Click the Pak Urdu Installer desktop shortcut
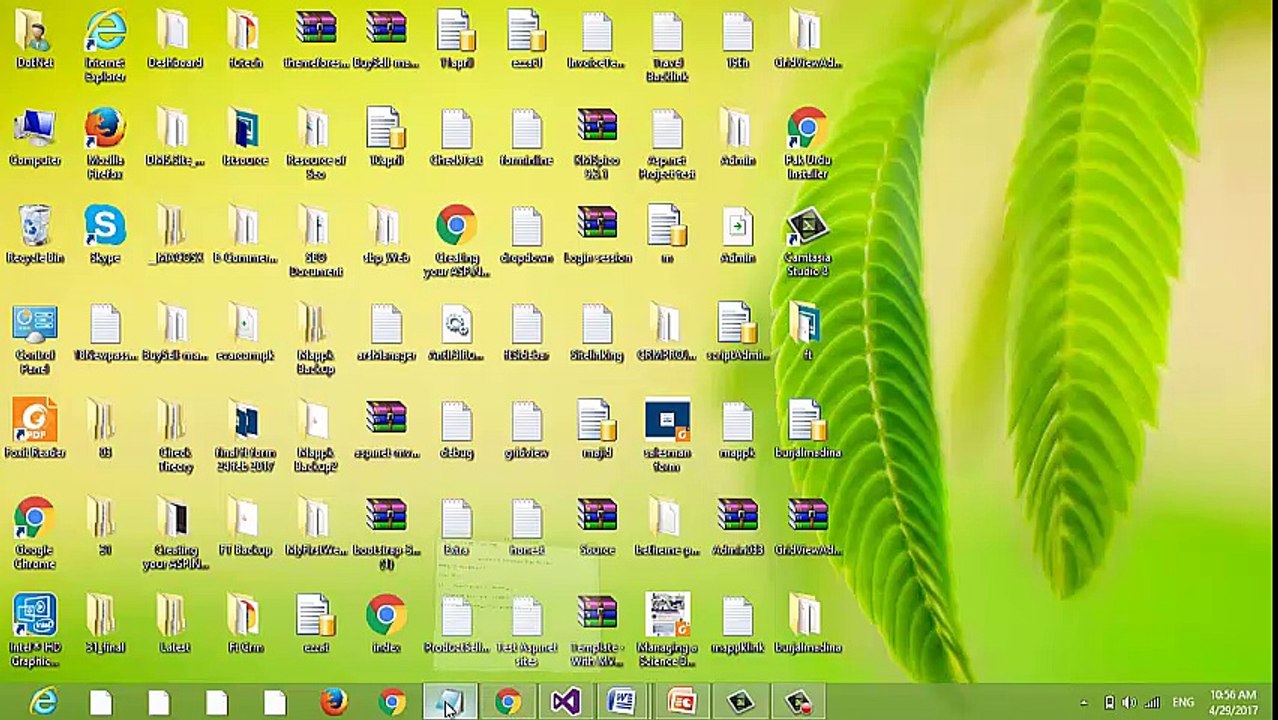The image size is (1278, 720). [806, 130]
